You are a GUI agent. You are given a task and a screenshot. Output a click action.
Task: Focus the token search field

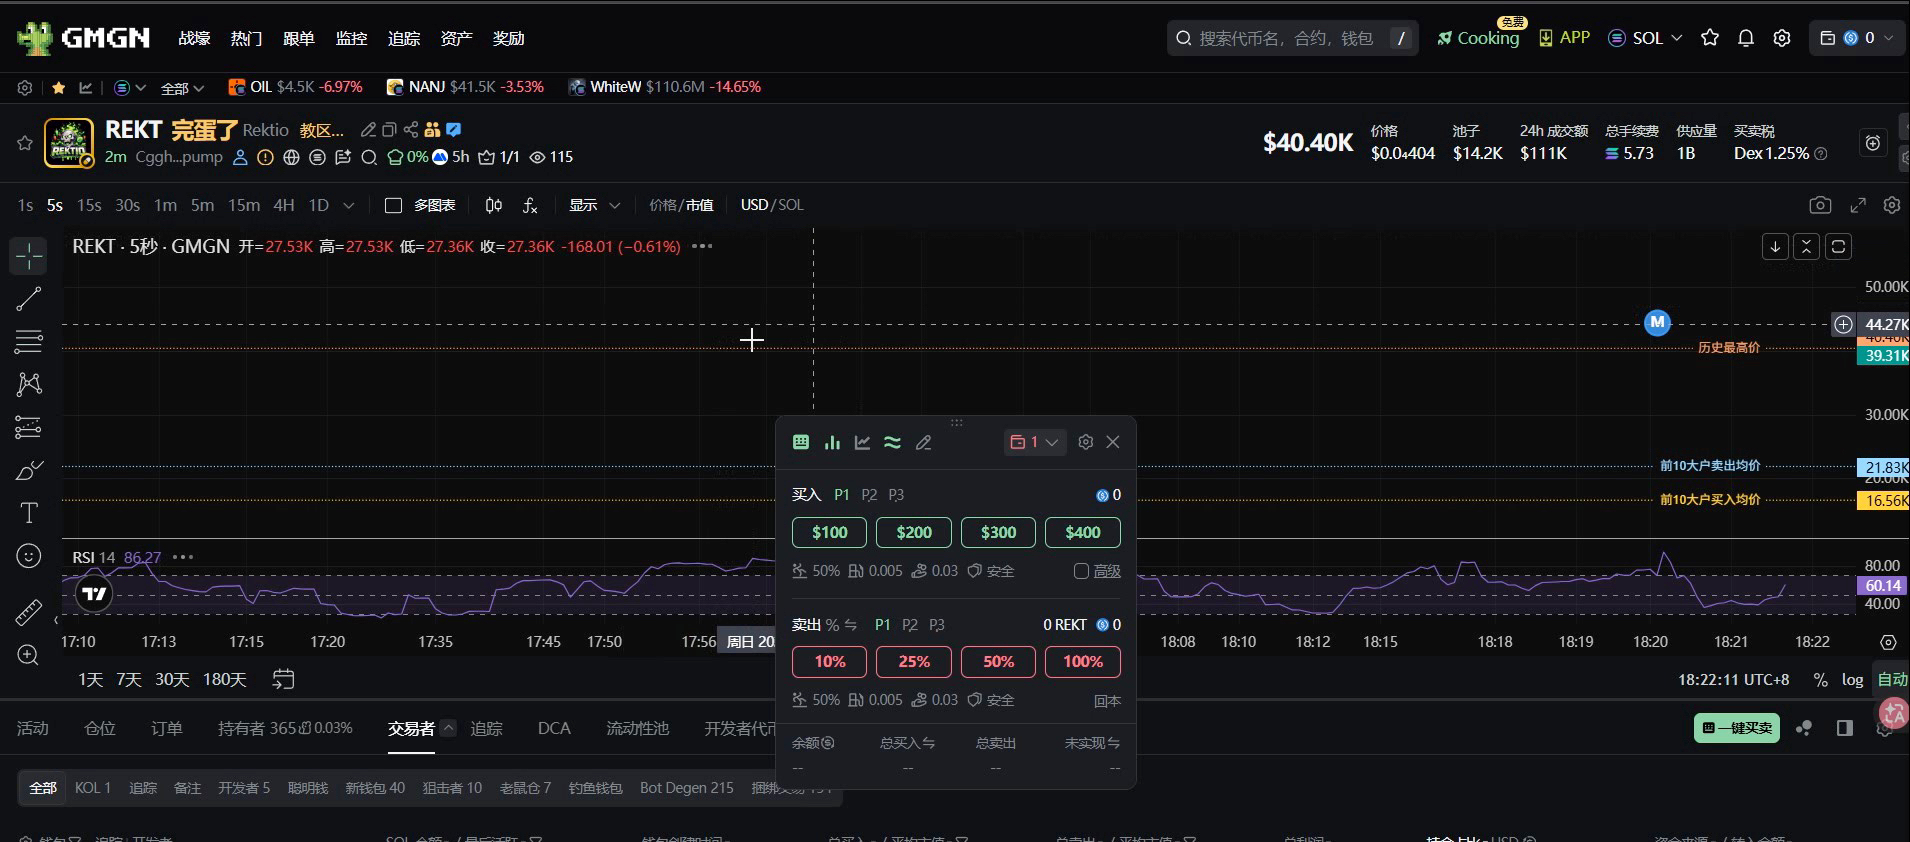pos(1292,38)
